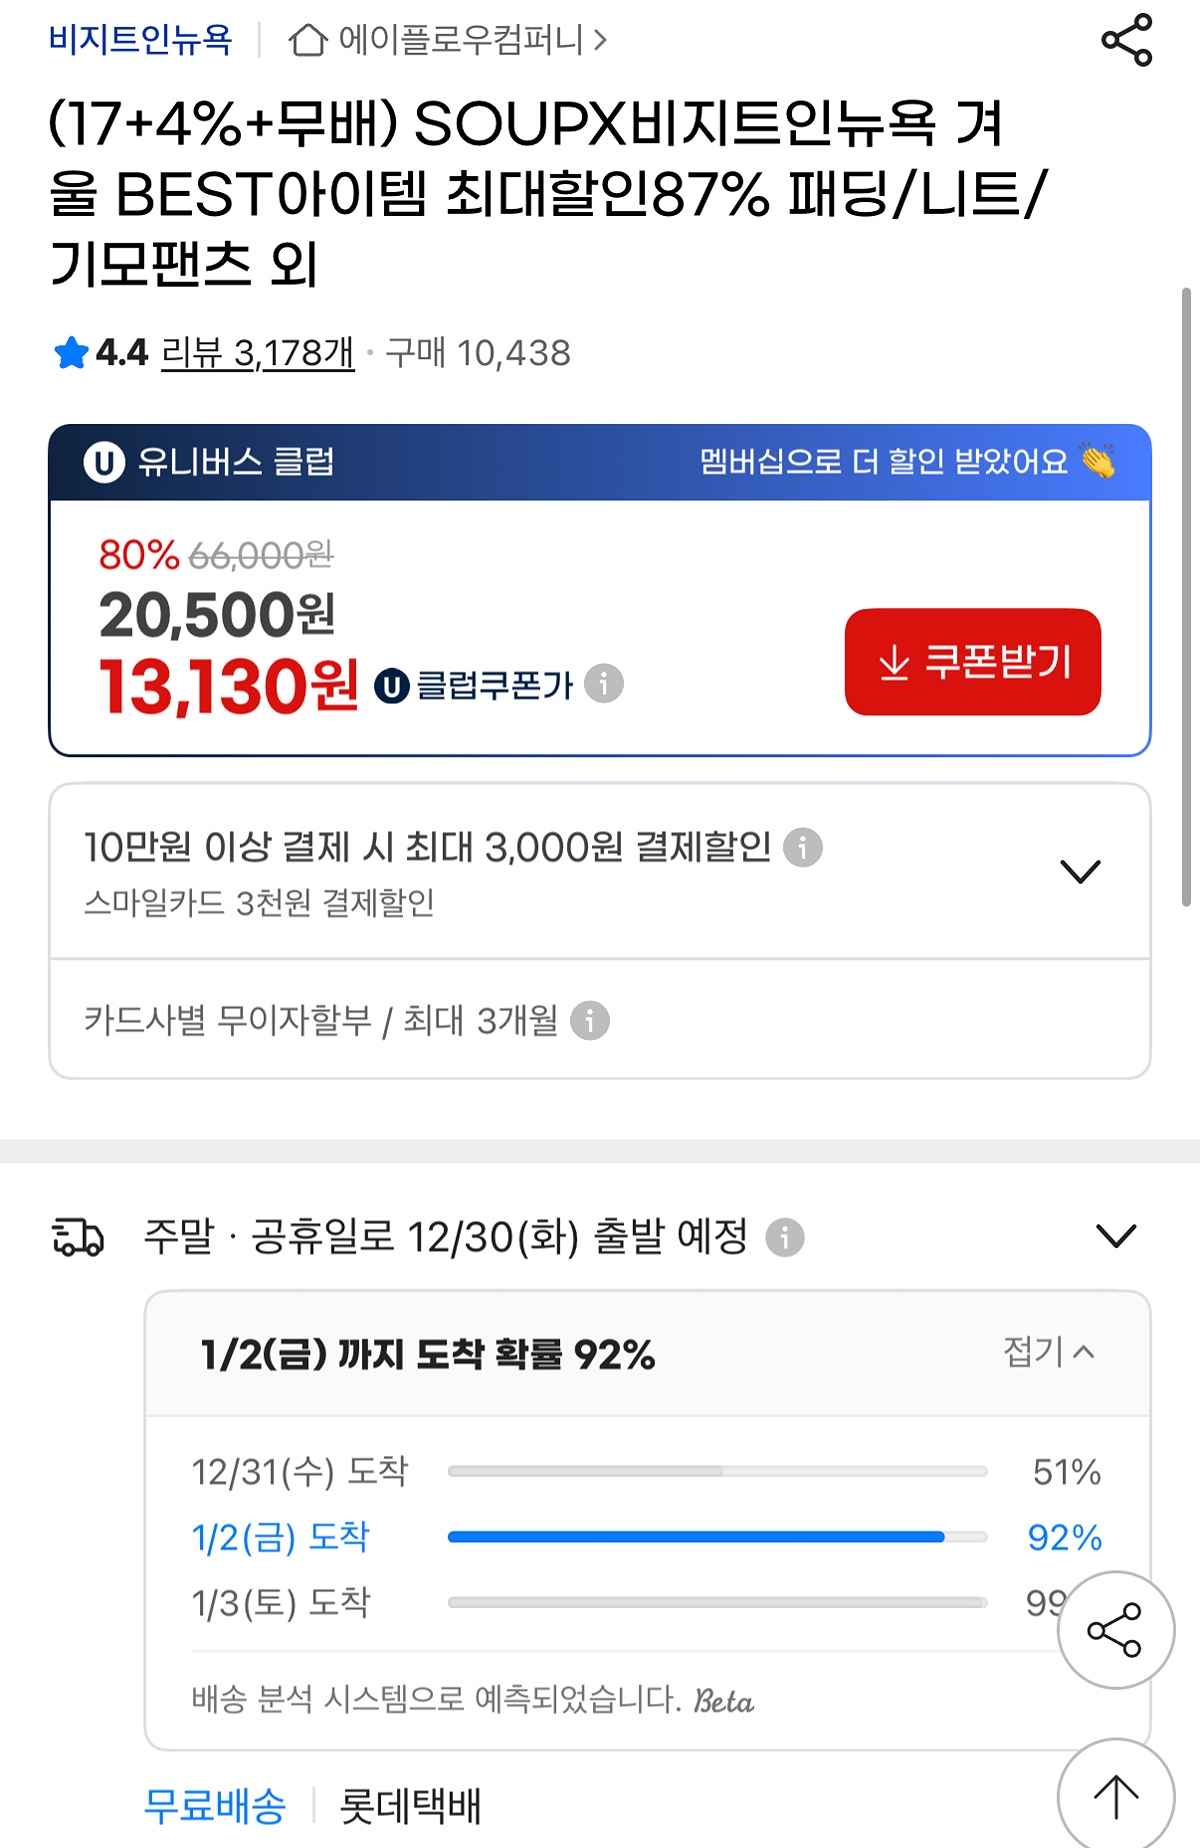This screenshot has height=1848, width=1200.
Task: Open info icon beside 결제할인 text
Action: [803, 847]
